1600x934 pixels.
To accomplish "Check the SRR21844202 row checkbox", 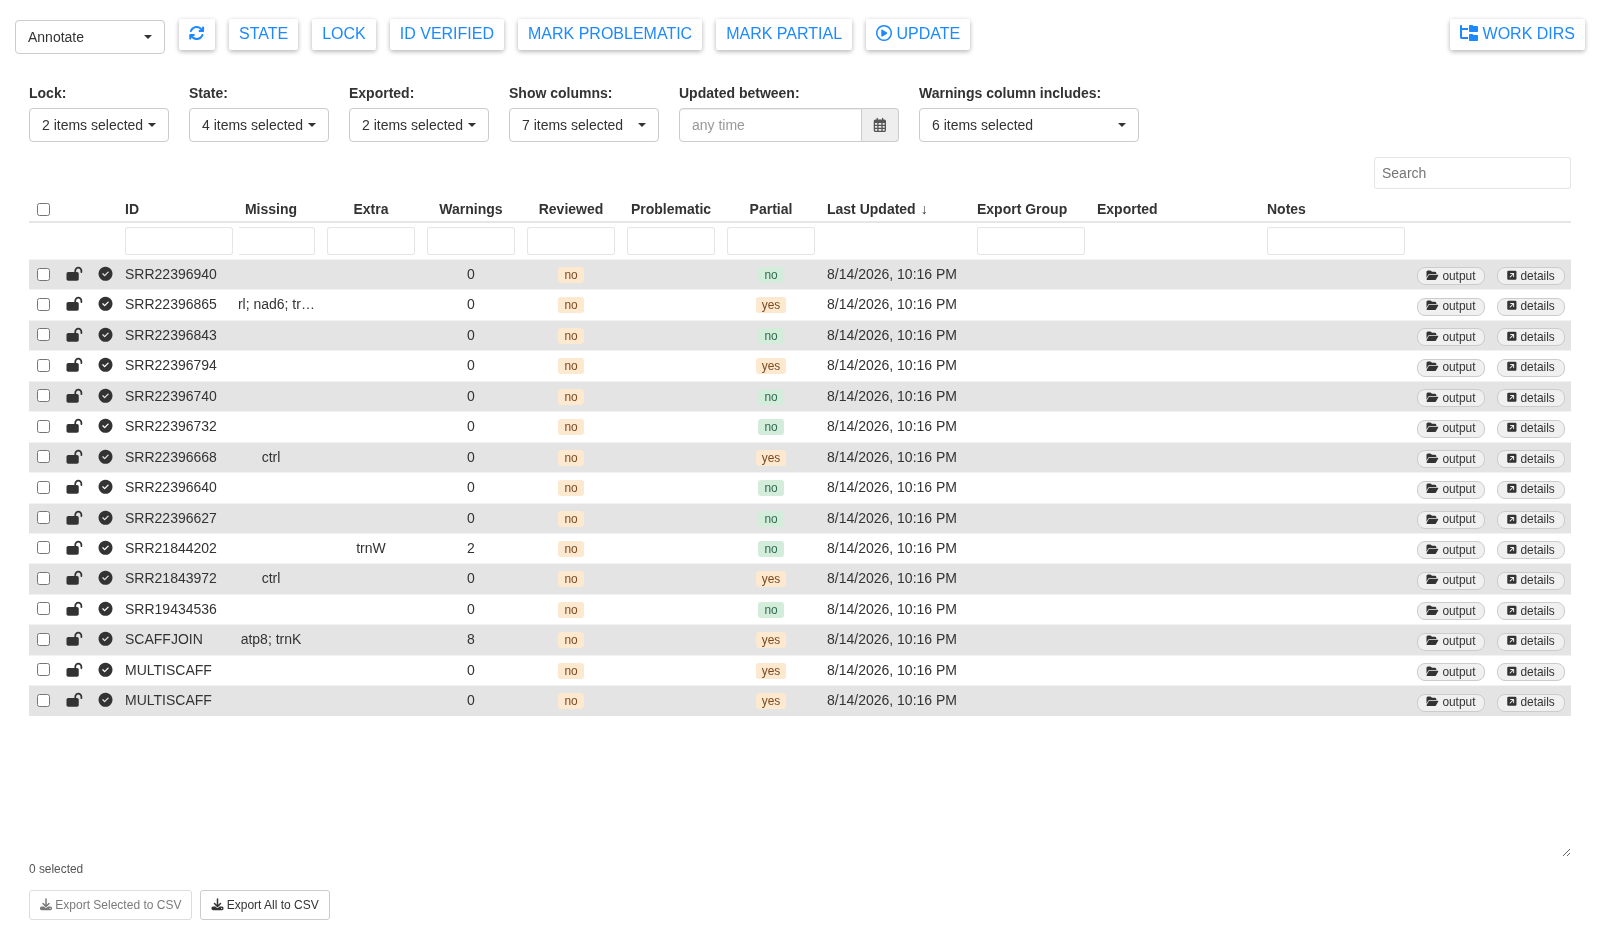I will (x=43, y=548).
